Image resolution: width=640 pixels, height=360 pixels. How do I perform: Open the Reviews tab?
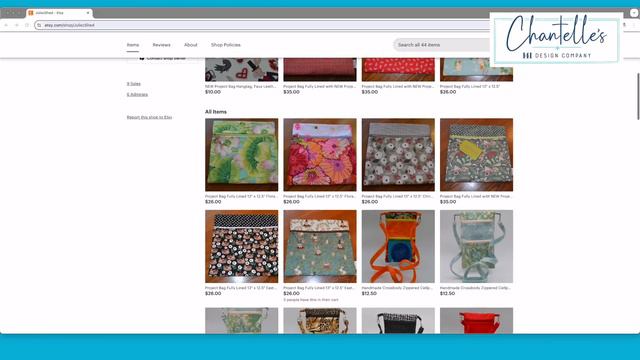point(162,45)
